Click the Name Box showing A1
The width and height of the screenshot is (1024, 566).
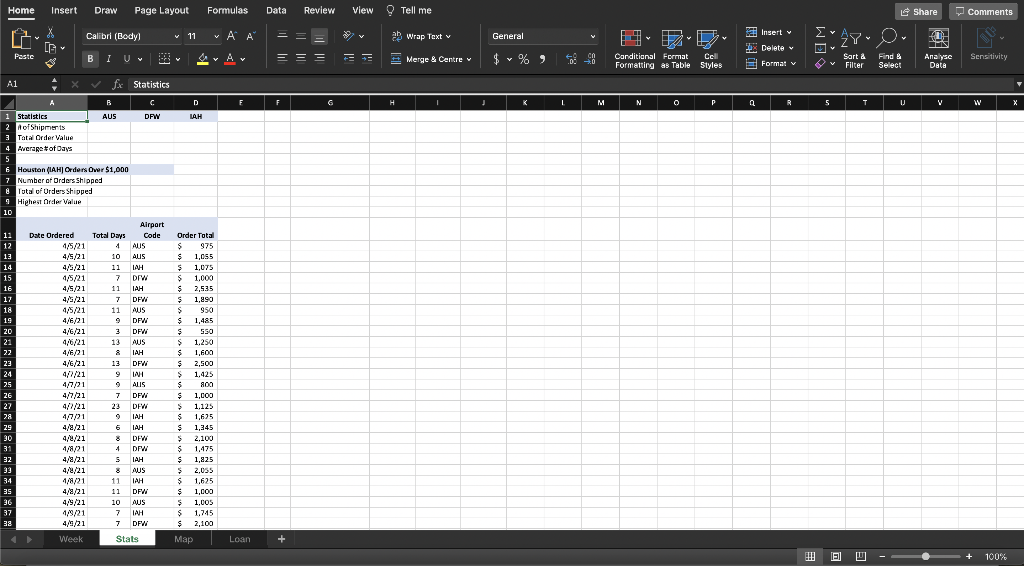click(x=22, y=85)
